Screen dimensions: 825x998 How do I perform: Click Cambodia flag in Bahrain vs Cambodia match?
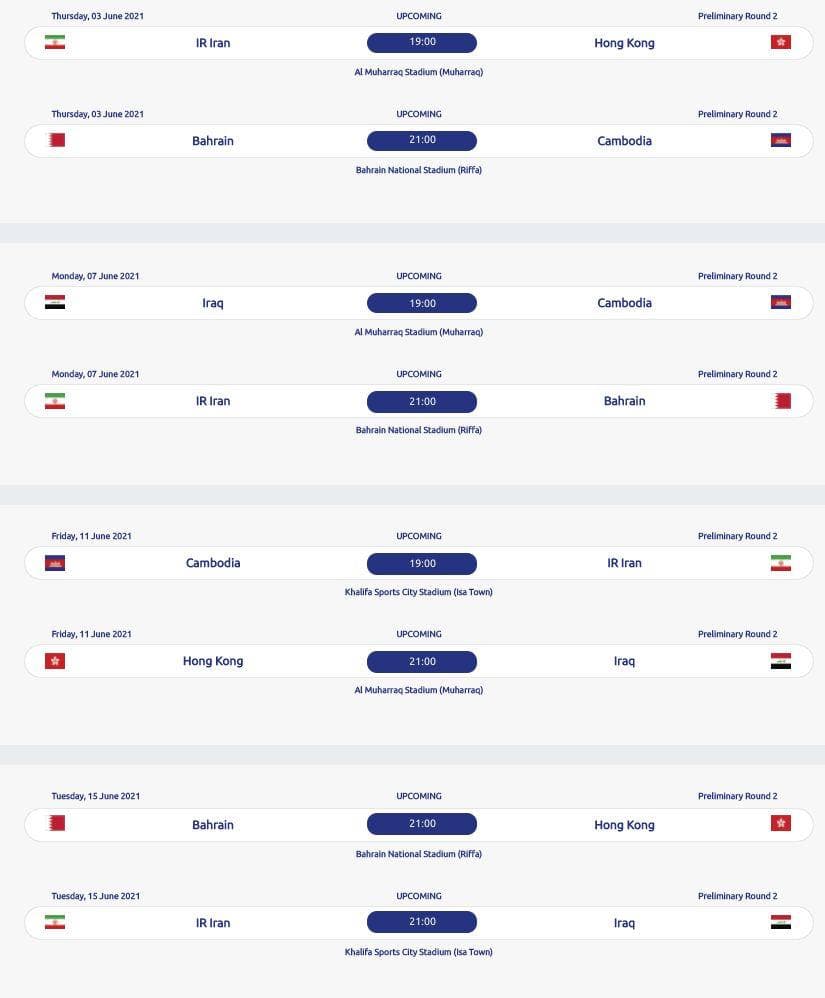(x=780, y=140)
